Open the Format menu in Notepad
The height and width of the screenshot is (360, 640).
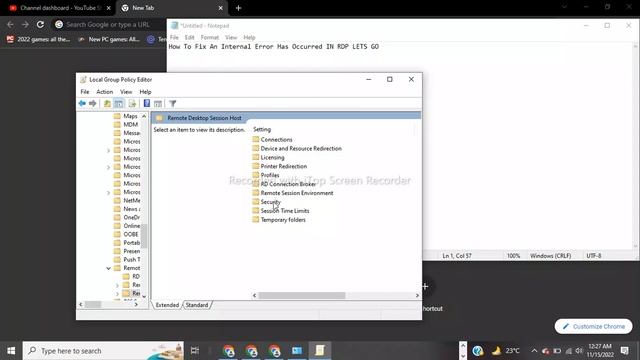(x=210, y=37)
